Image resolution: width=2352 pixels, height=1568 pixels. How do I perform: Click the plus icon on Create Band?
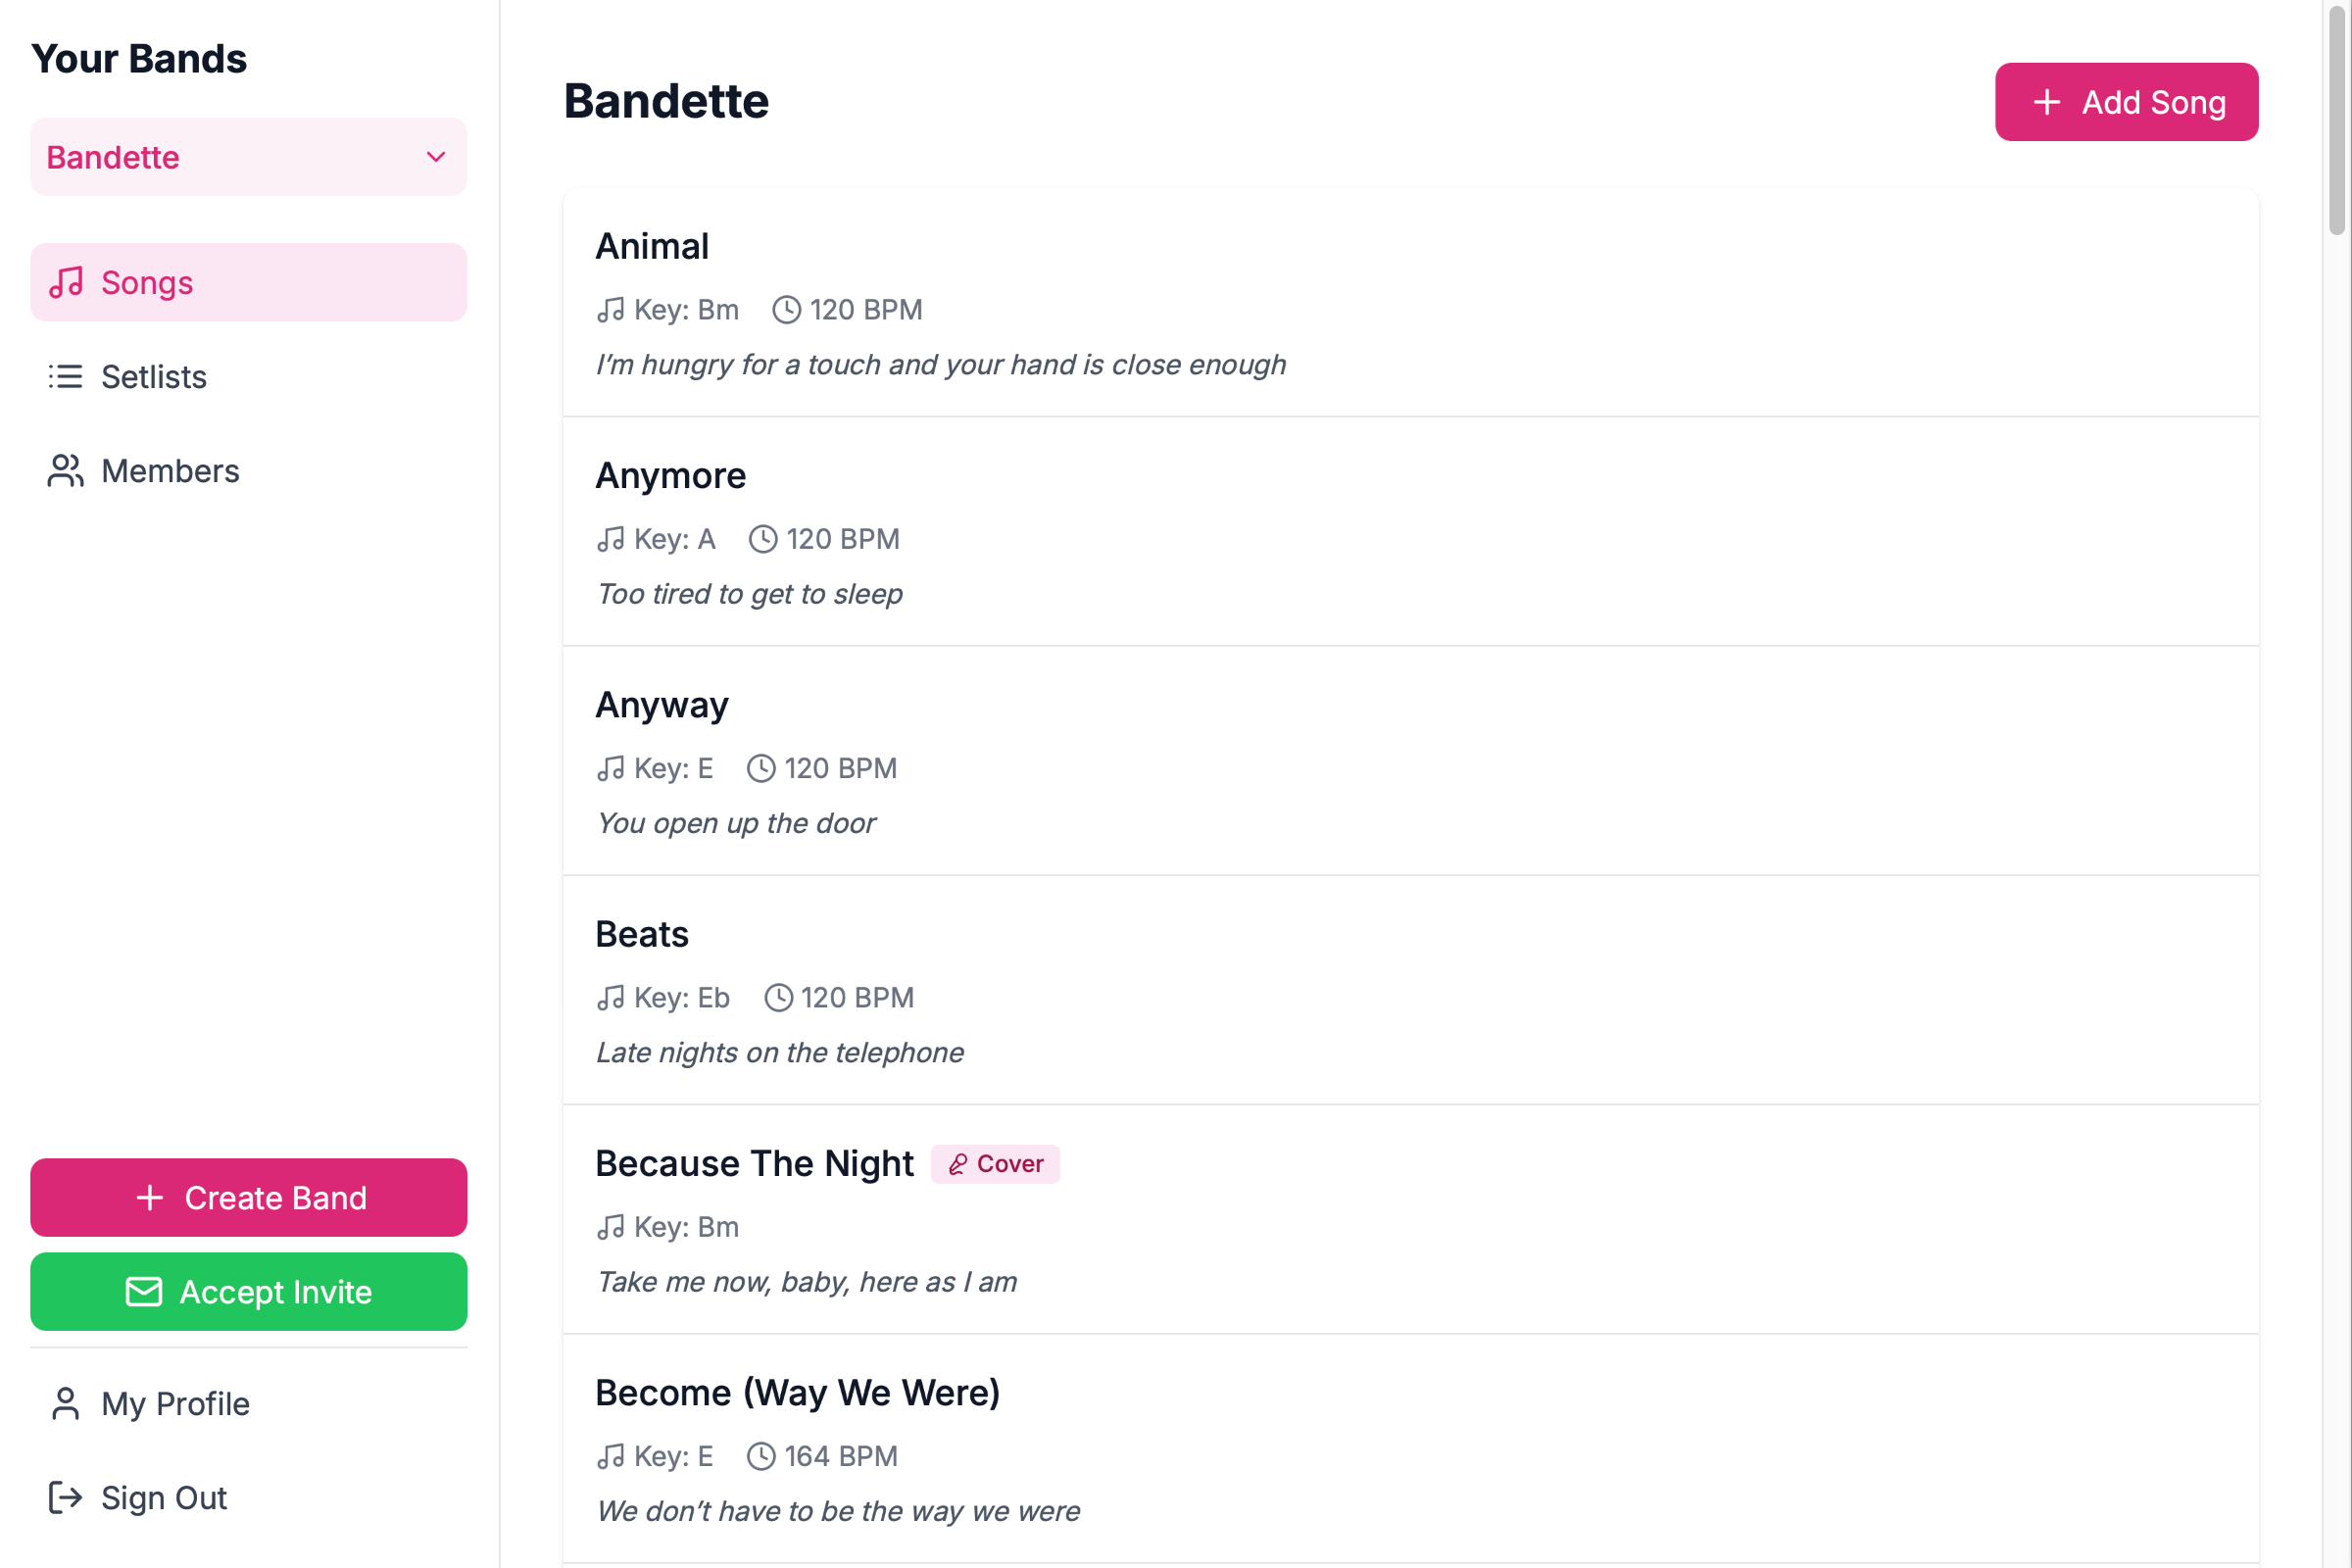coord(150,1197)
